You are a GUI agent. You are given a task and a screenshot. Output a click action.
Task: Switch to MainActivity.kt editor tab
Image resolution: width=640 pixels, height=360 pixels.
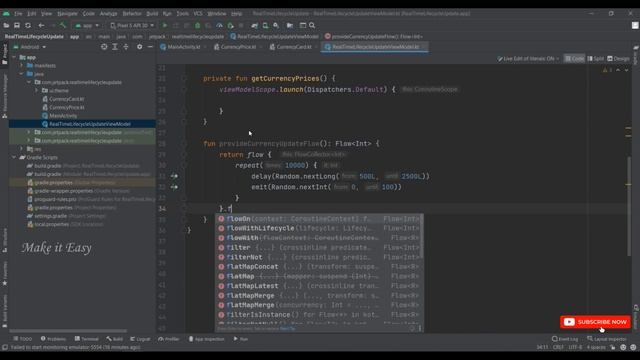point(183,47)
